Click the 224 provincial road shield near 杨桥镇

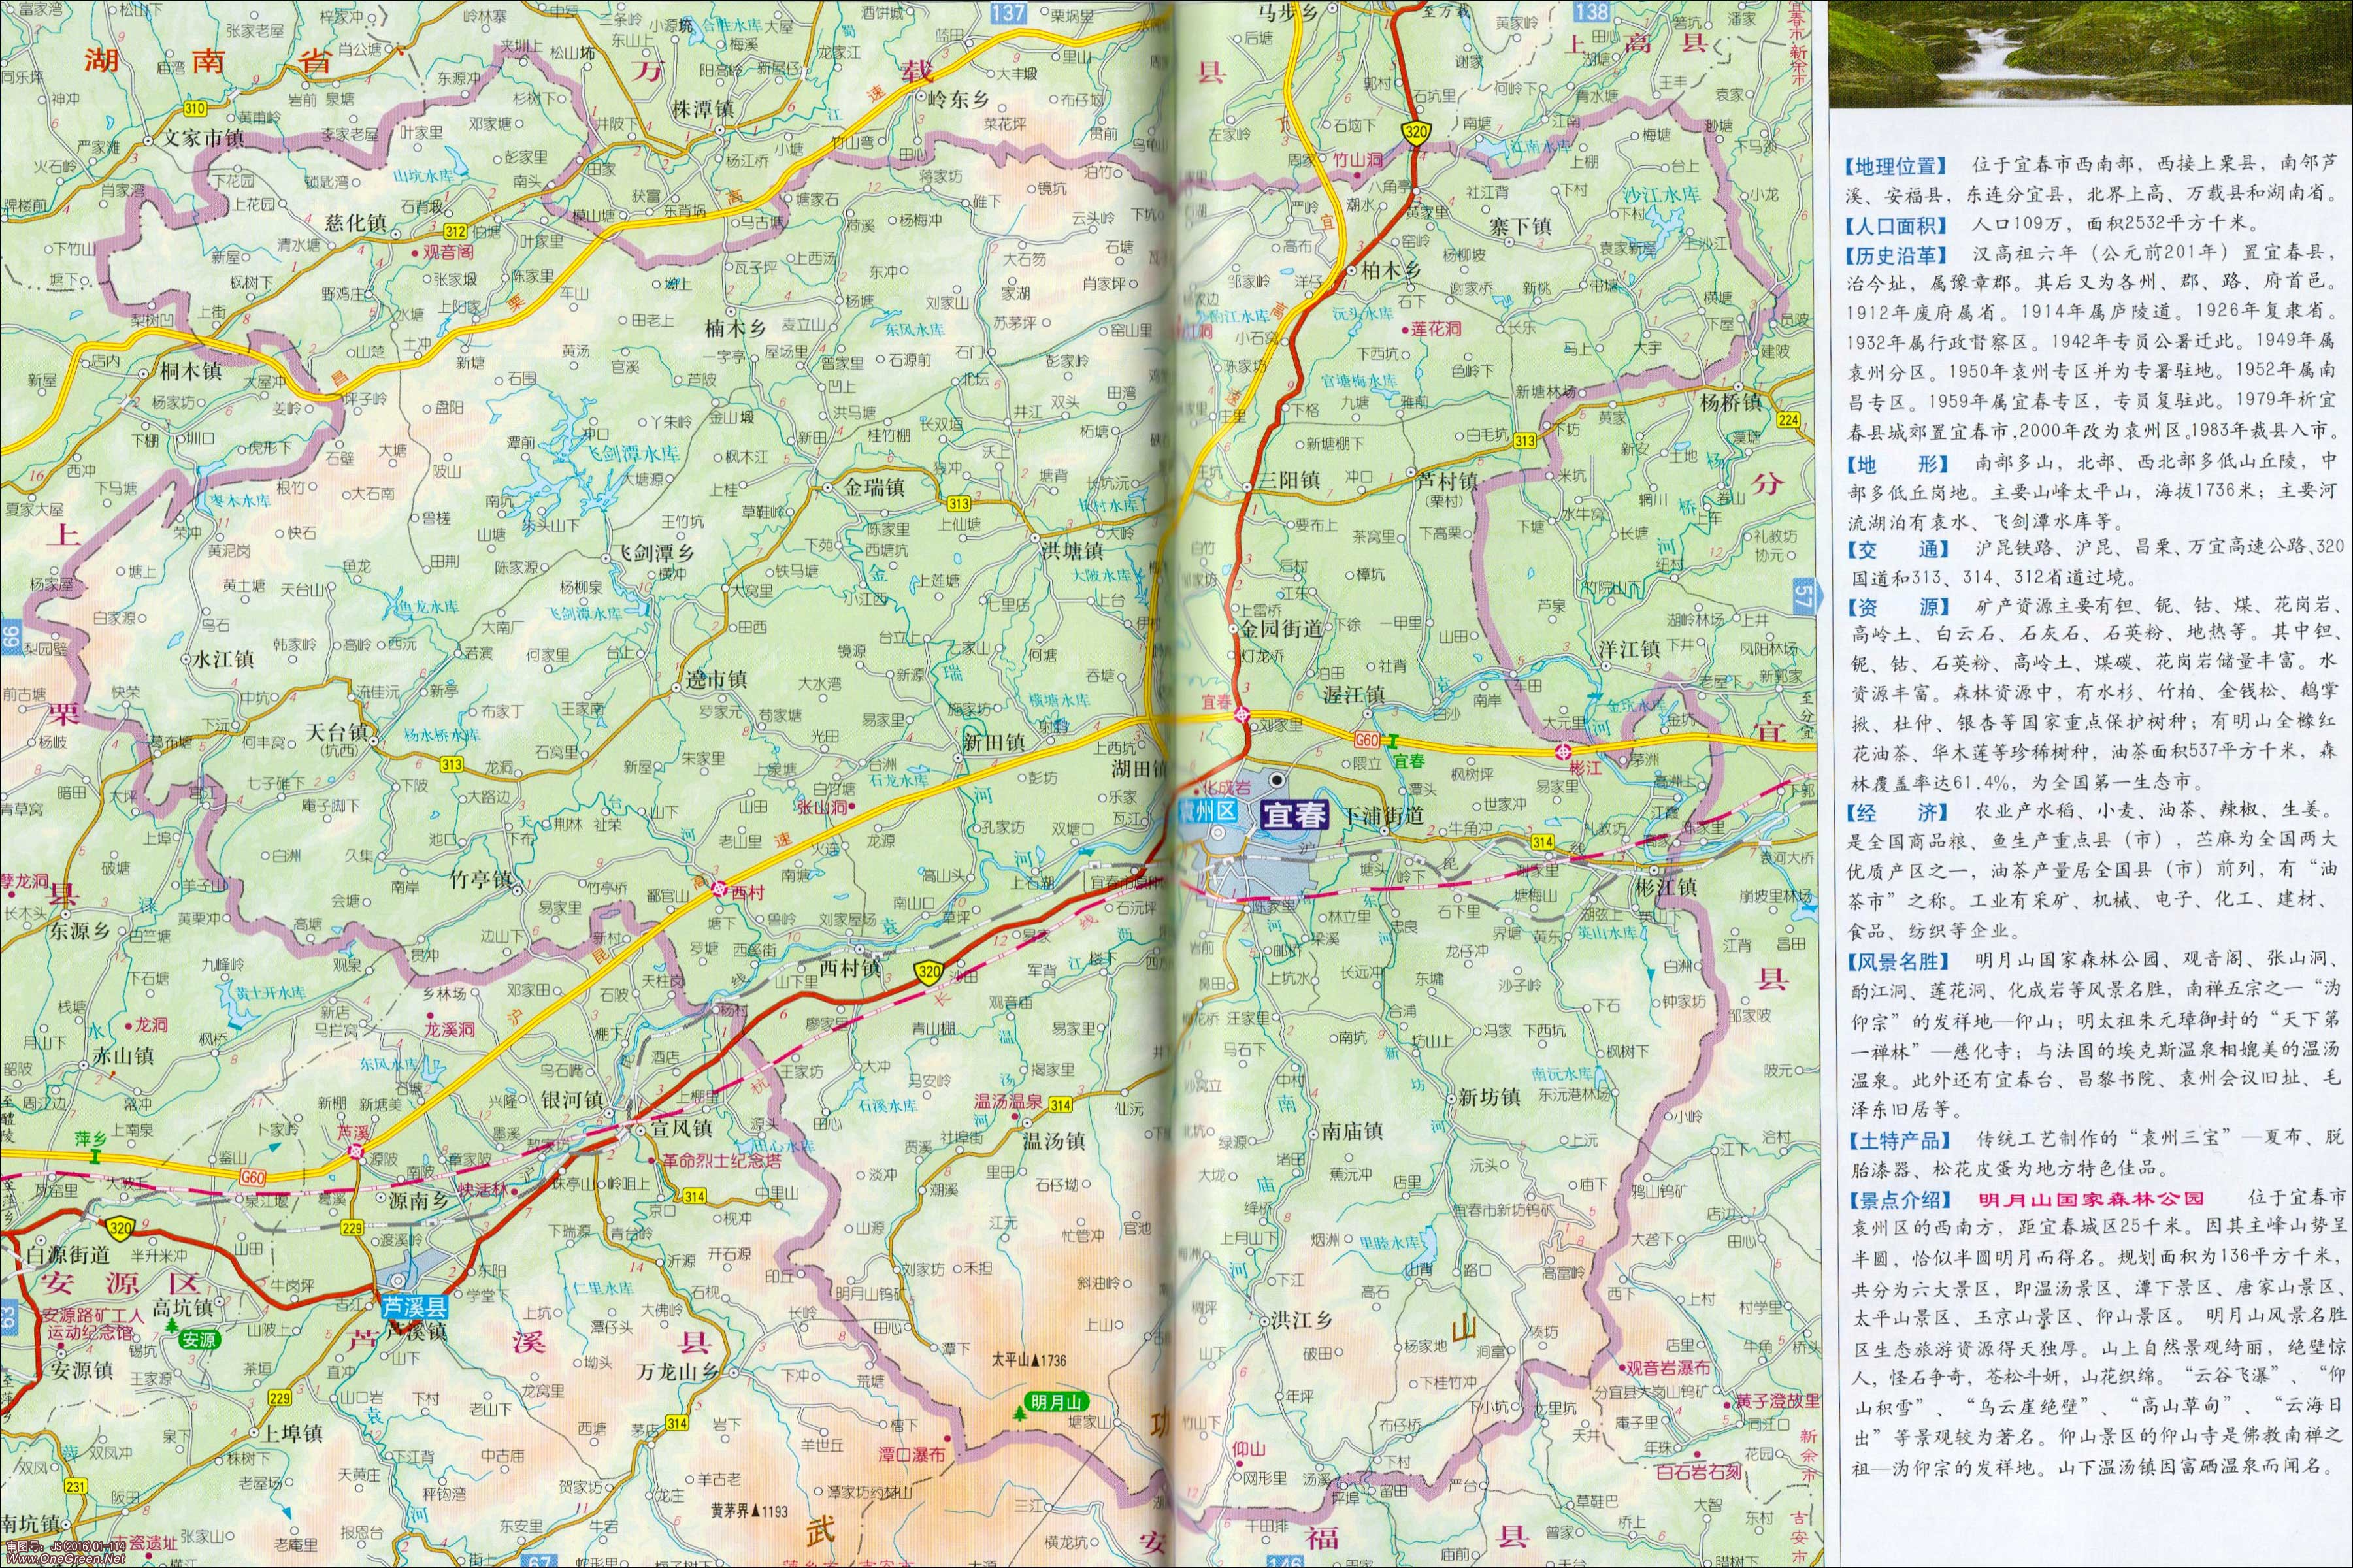click(1788, 420)
